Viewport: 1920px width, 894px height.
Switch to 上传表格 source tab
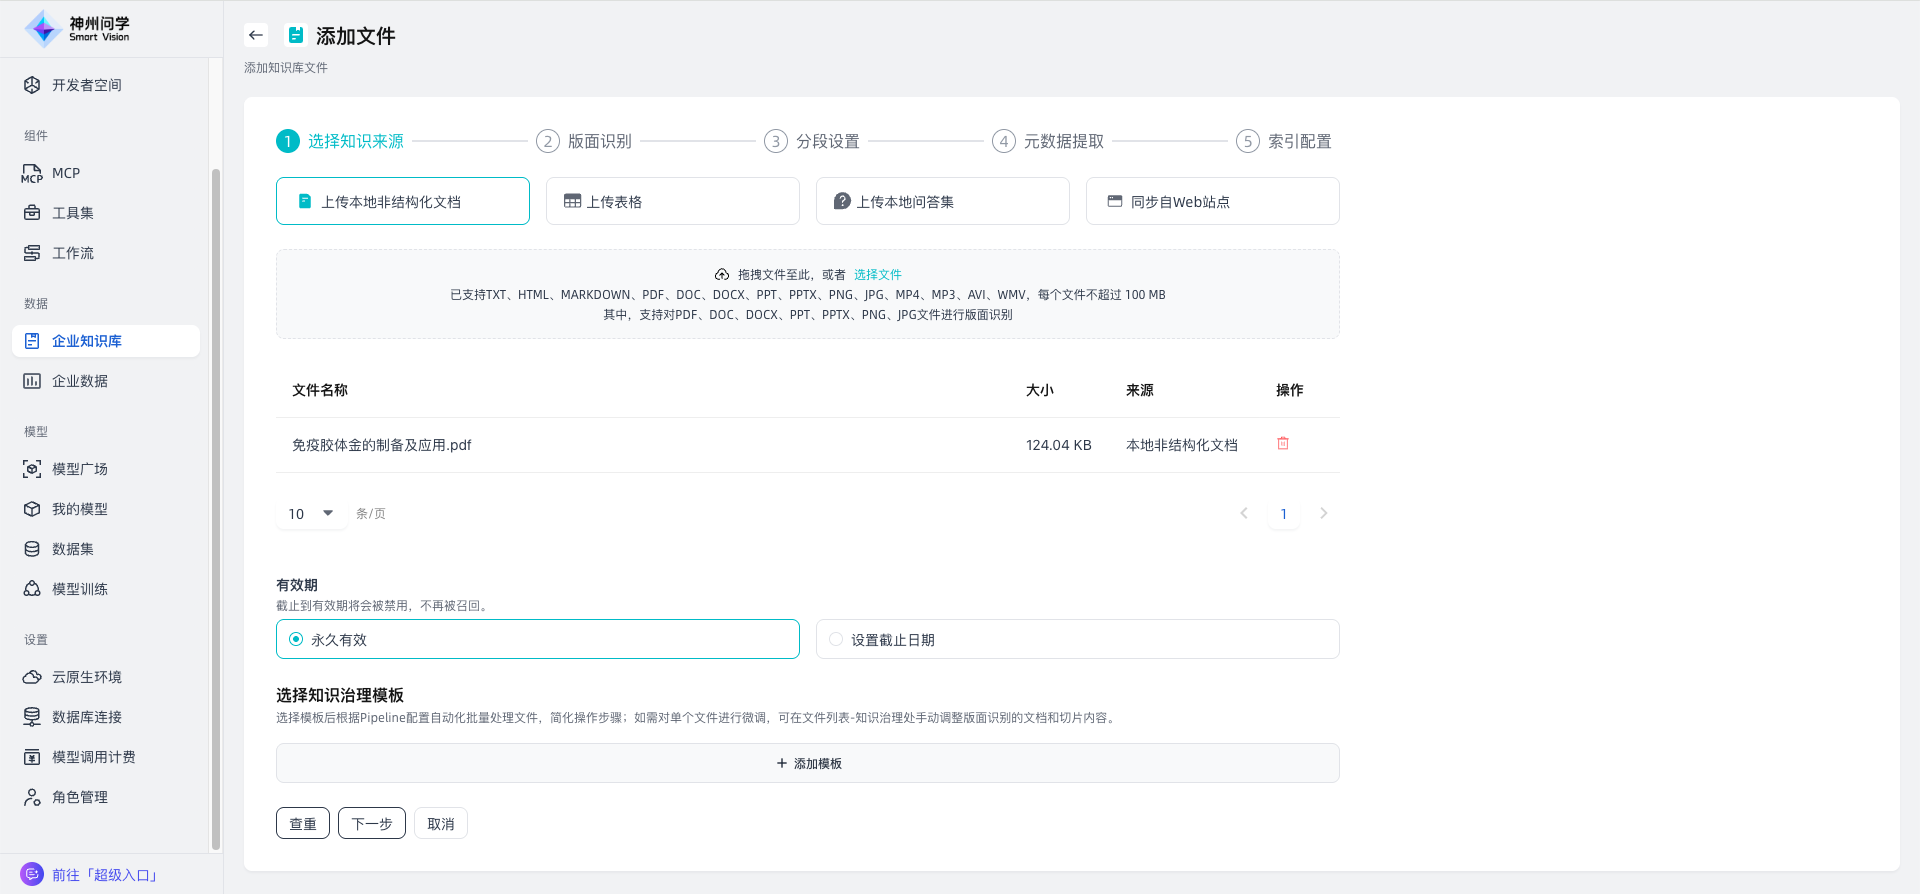pos(672,201)
